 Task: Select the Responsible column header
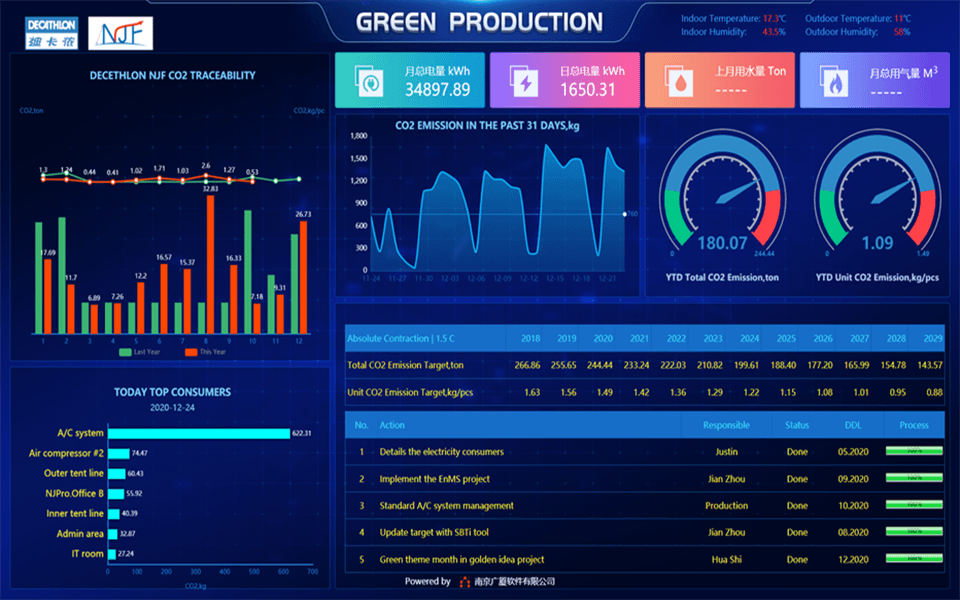pyautogui.click(x=726, y=425)
